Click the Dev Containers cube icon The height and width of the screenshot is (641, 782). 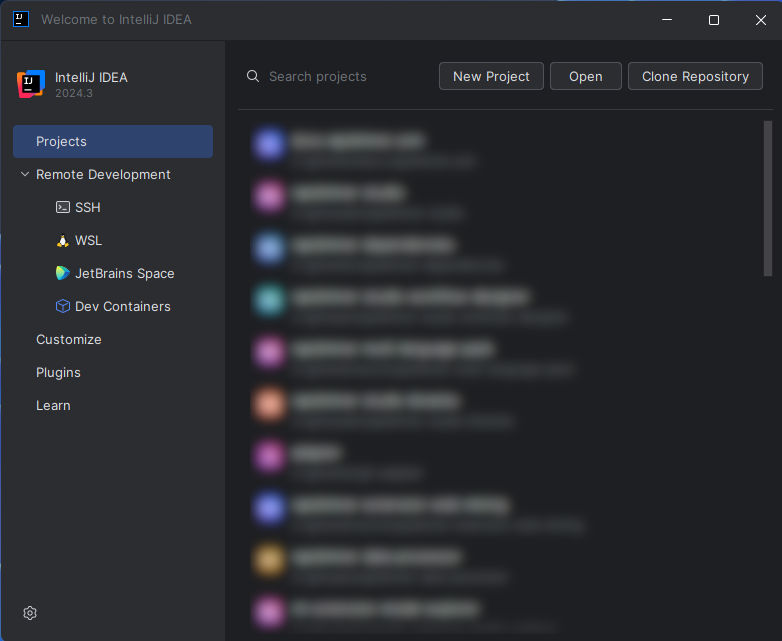62,307
